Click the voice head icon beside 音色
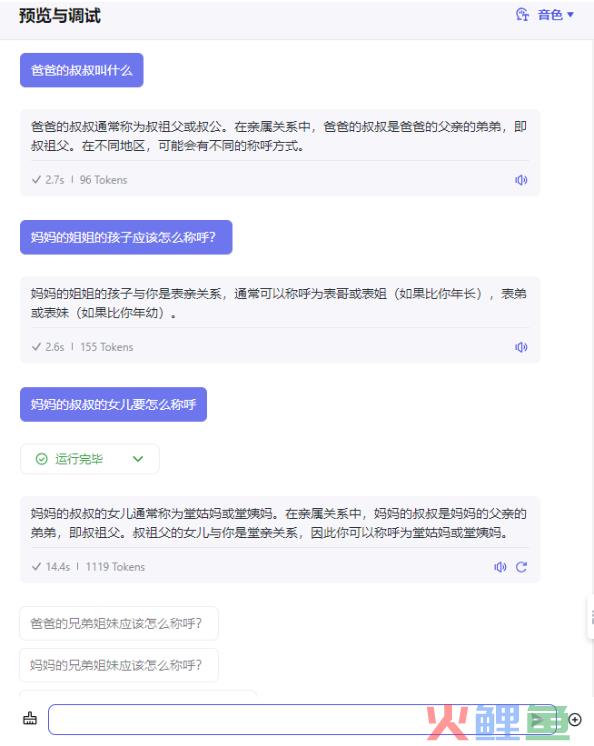The image size is (594, 746). click(522, 15)
